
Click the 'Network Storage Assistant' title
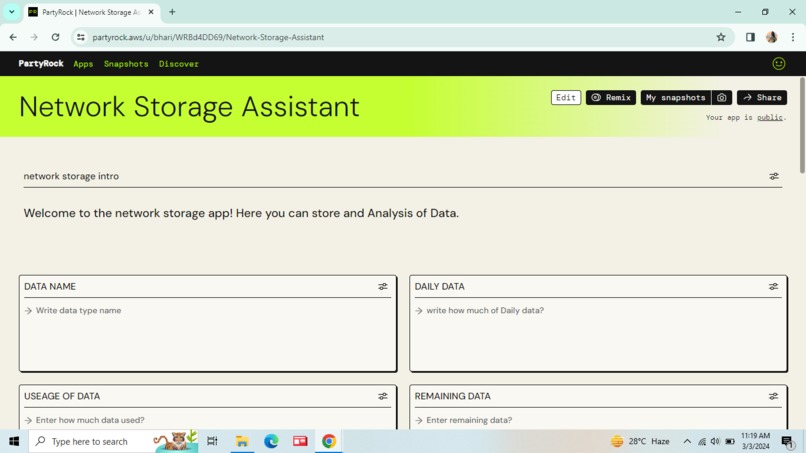[x=189, y=107]
